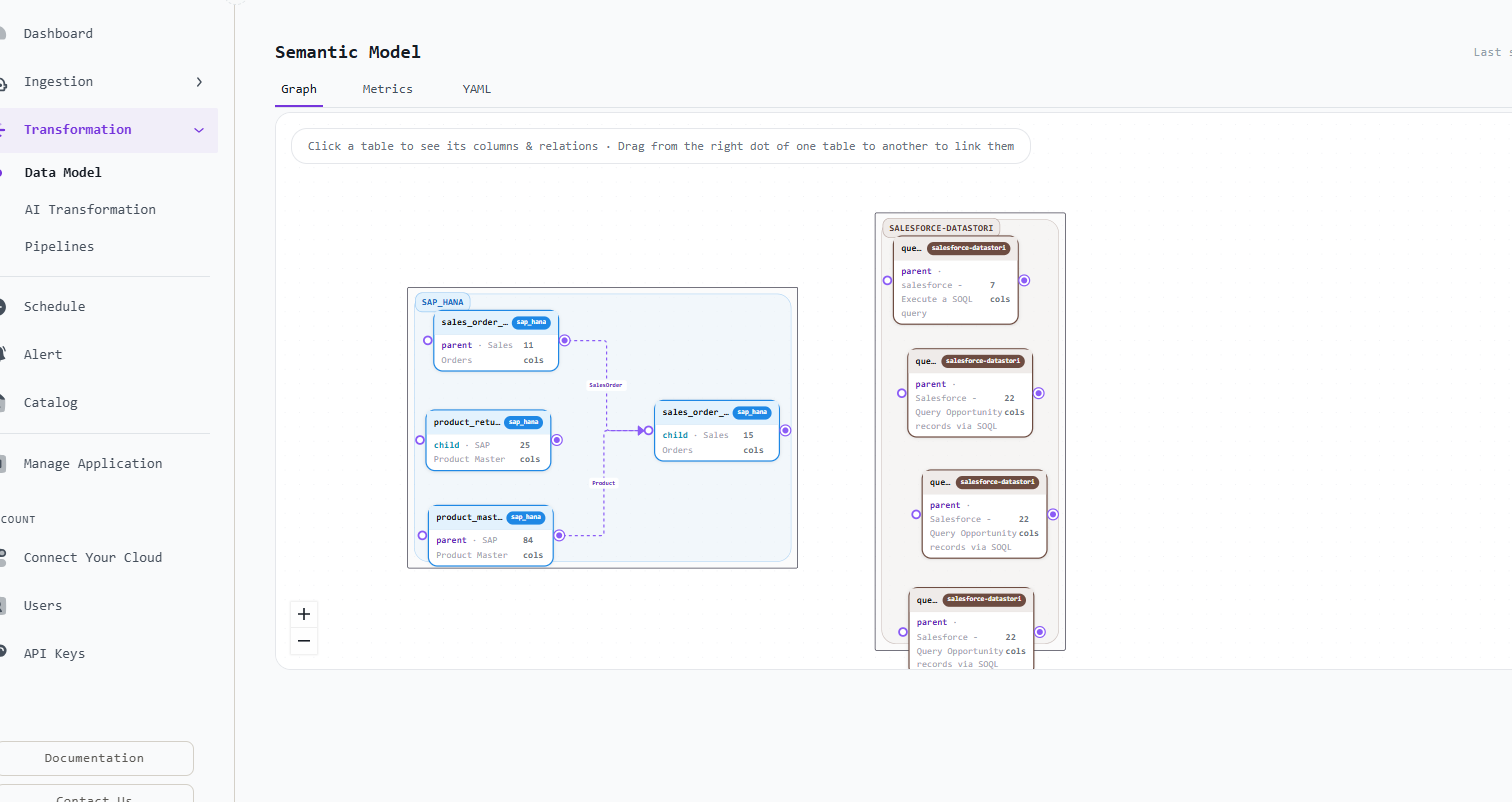
Task: Click sap_hana badge on child sales_order node
Action: [752, 412]
